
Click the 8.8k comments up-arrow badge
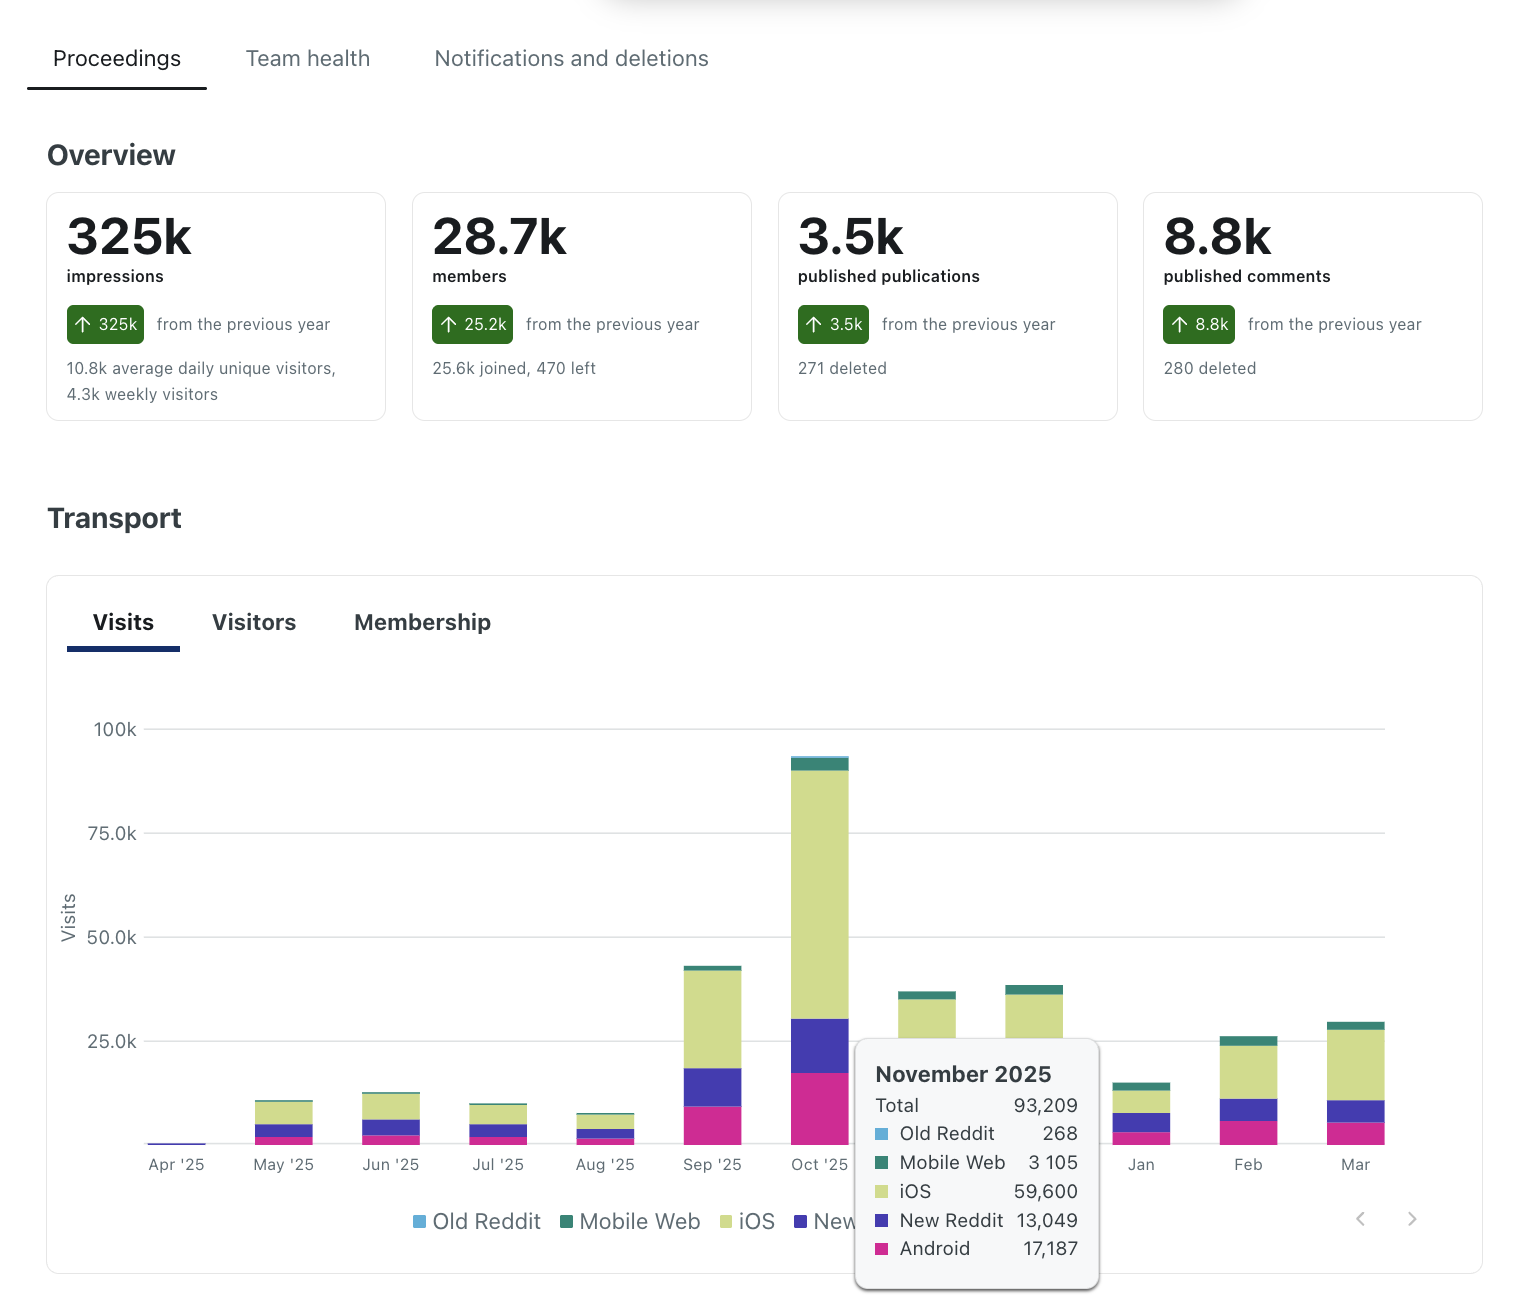click(1199, 324)
